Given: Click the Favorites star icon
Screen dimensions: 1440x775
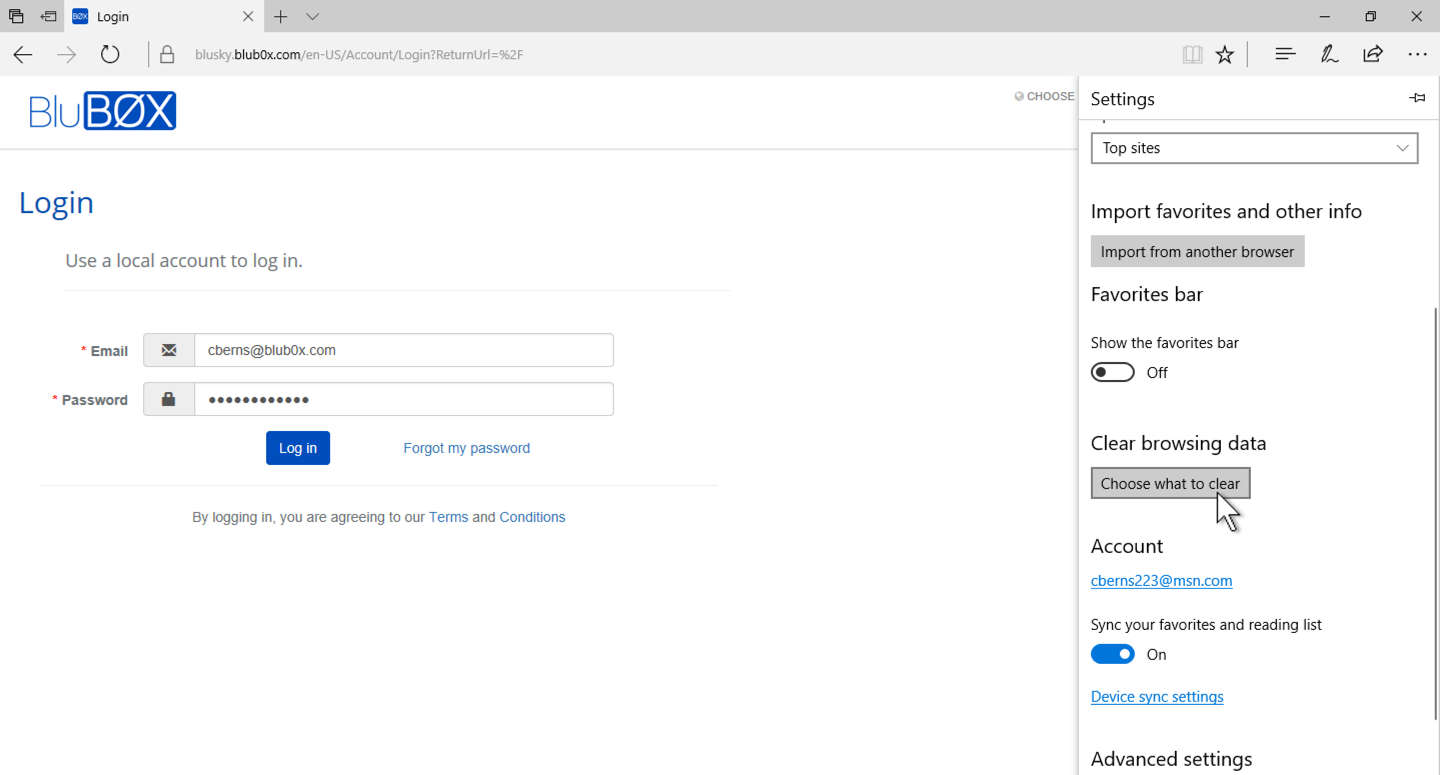Looking at the screenshot, I should (x=1225, y=55).
